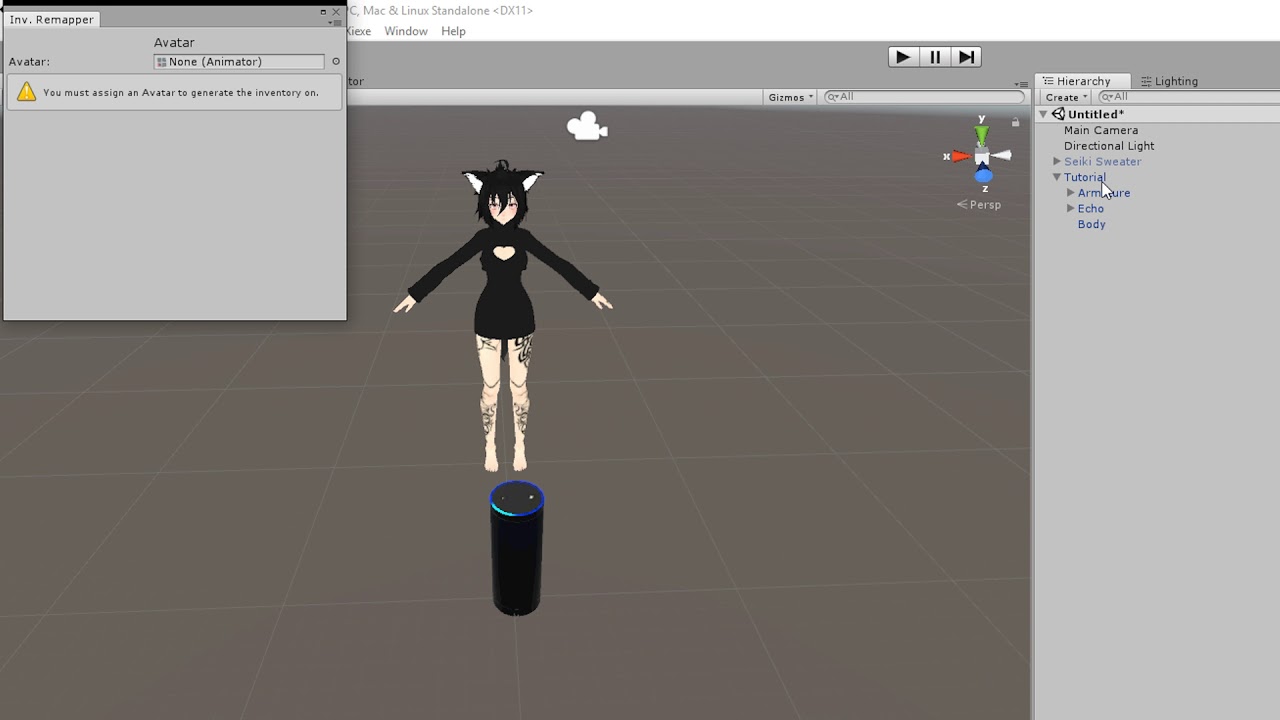Click the scene view search field
Screen dimensions: 1280x720
(x=923, y=97)
